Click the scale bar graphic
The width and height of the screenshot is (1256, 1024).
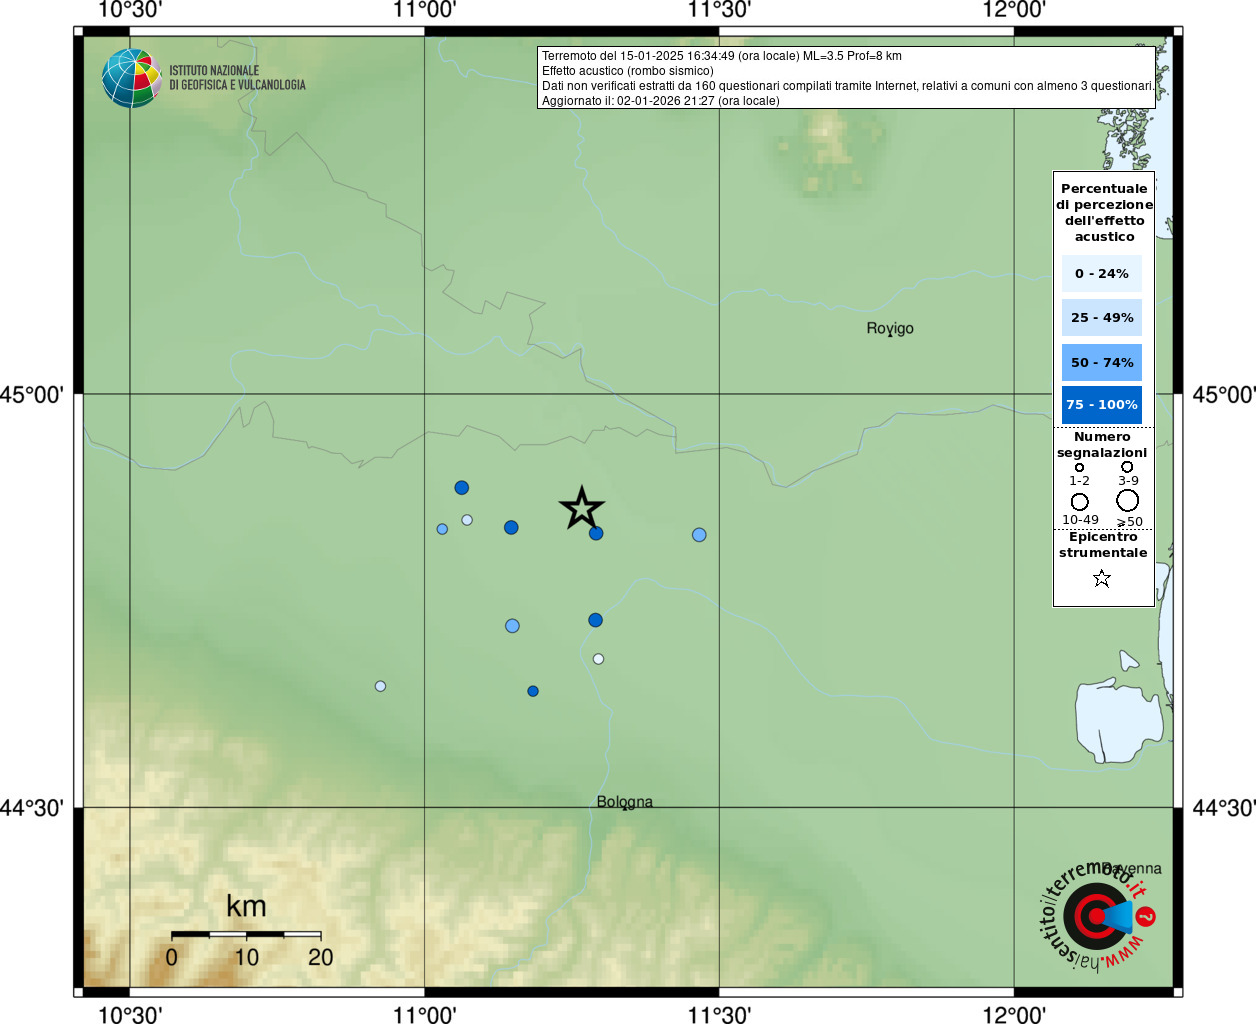tap(246, 934)
